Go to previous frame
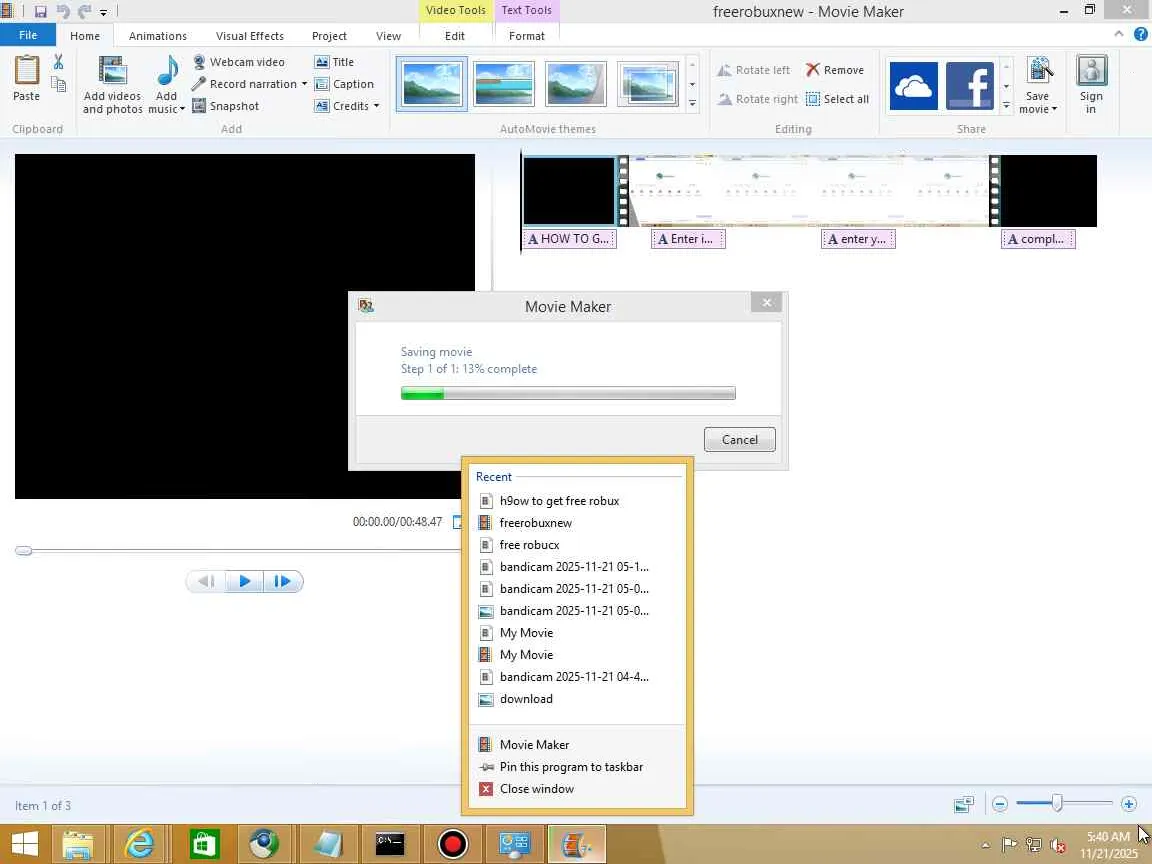The image size is (1152, 864). click(x=206, y=581)
